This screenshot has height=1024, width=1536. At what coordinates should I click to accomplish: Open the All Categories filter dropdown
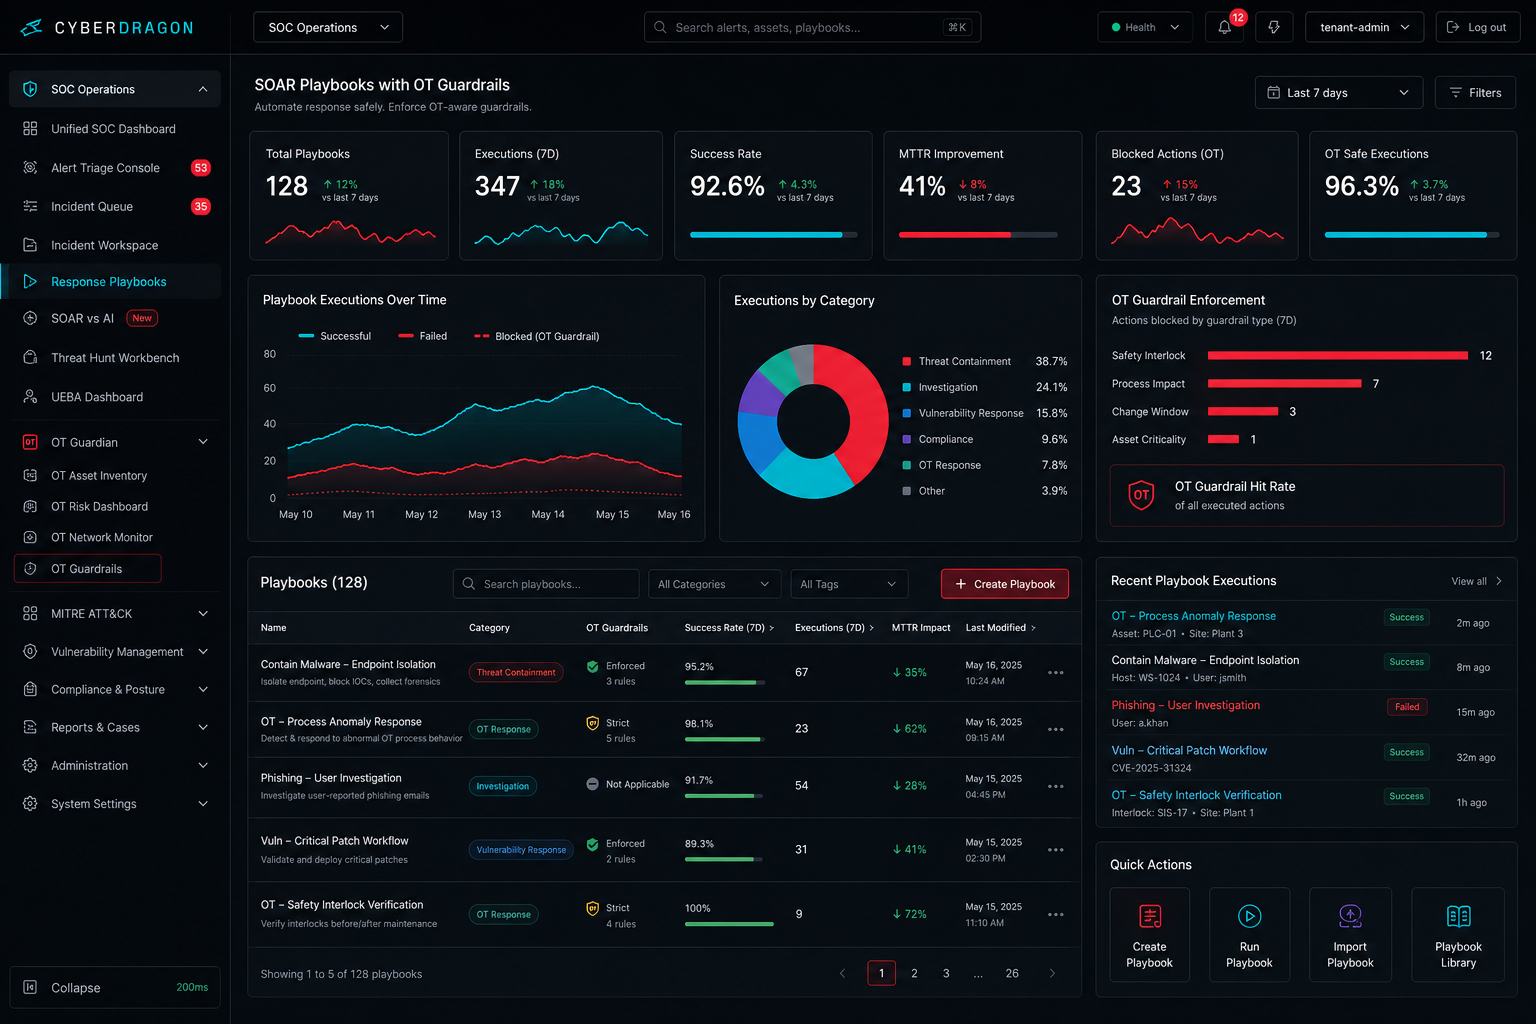[x=714, y=584]
